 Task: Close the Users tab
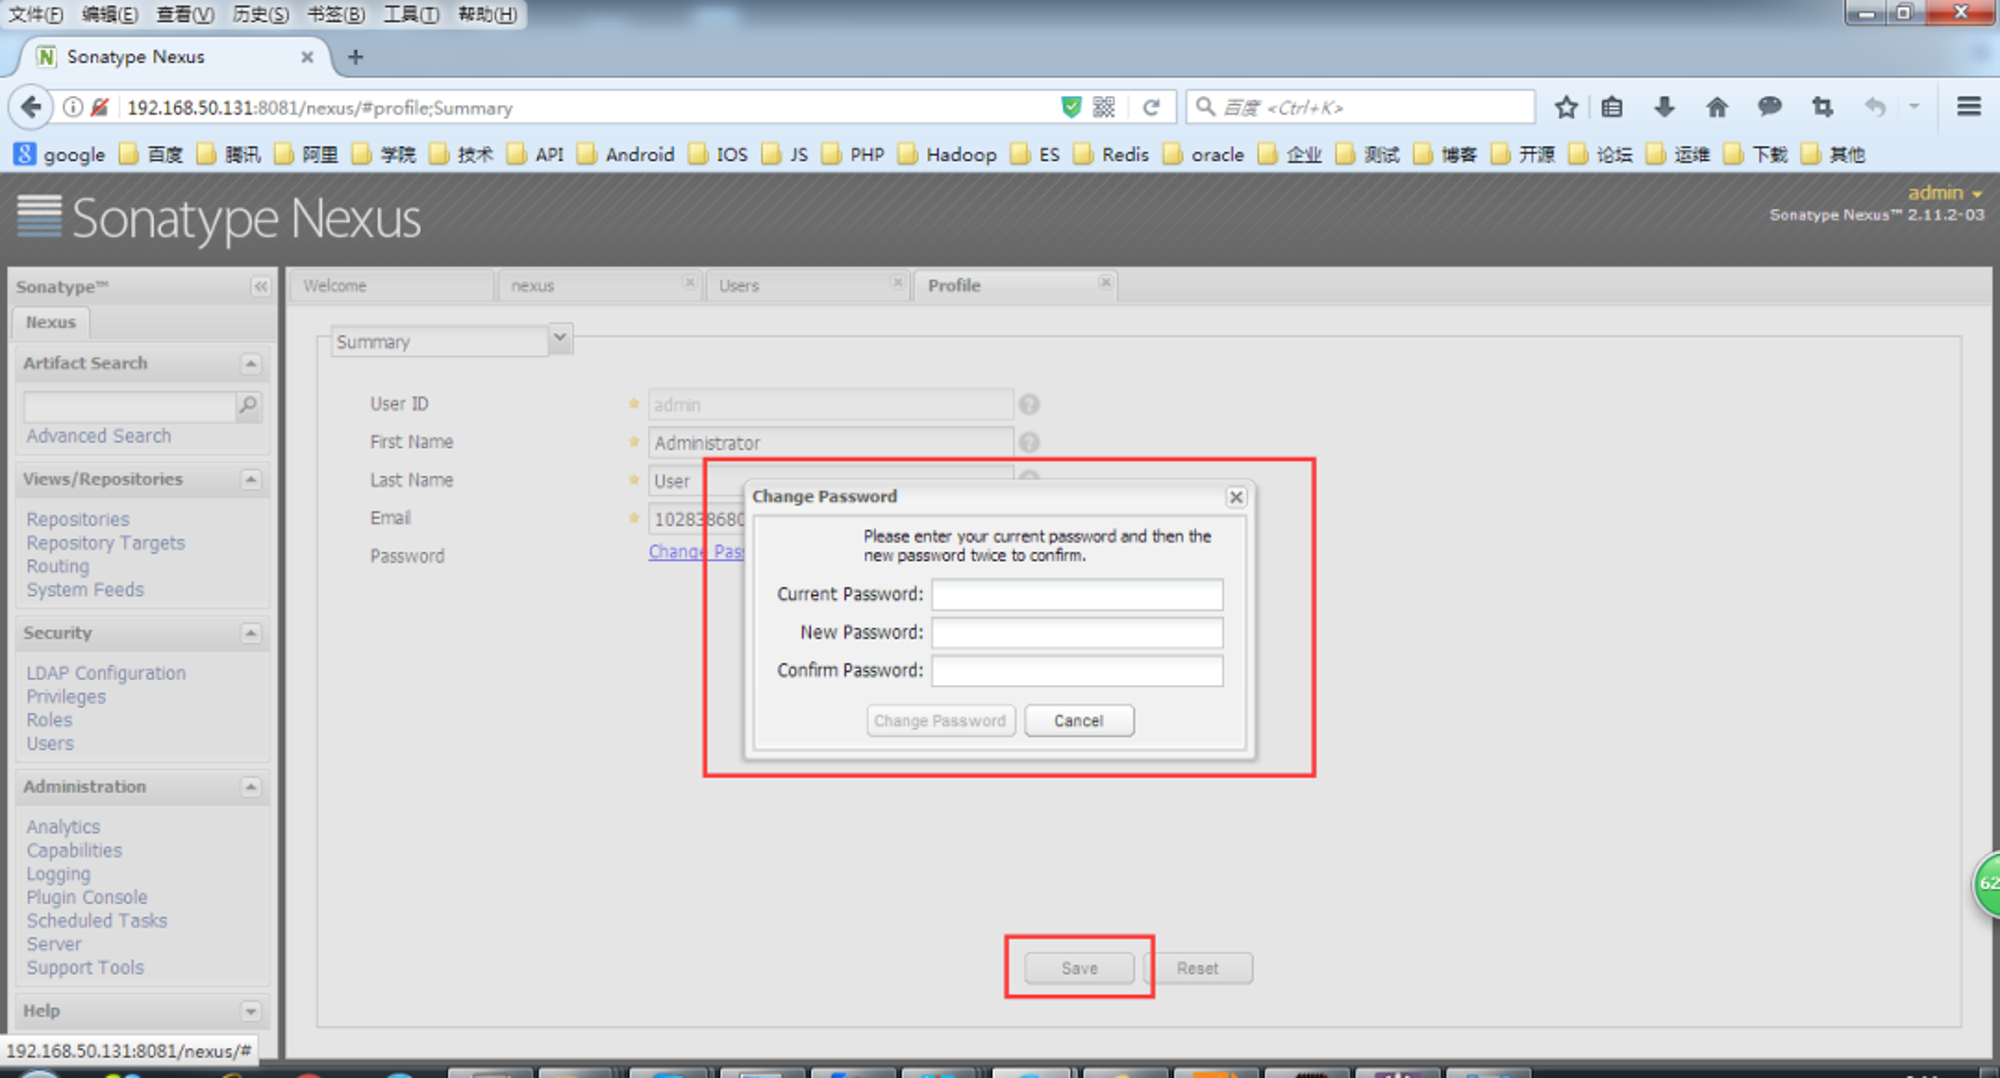(x=897, y=283)
